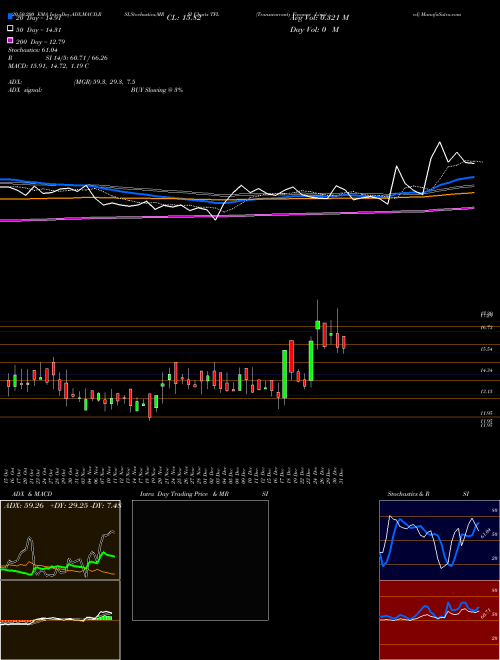Screen dimensions: 500x660
Task: Click the Day Vol: 0 M value
Action: coord(314,30)
